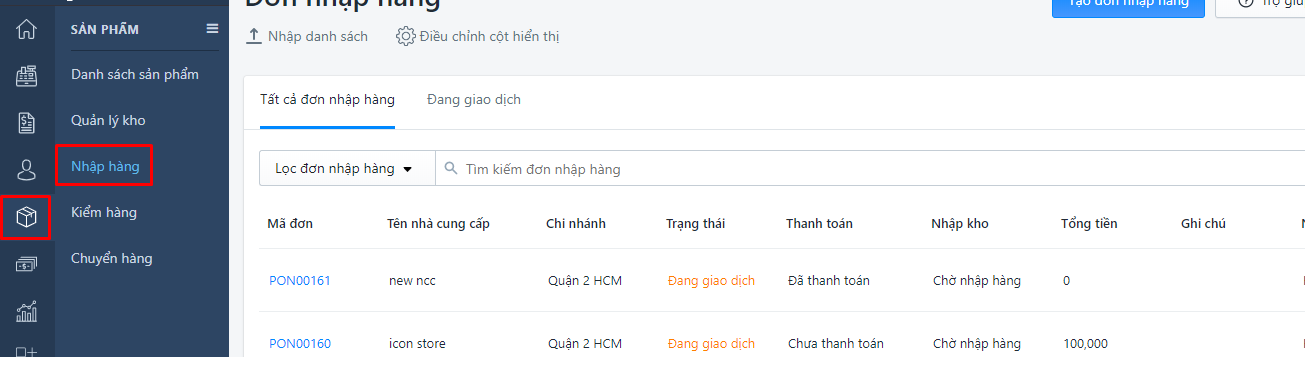Click the gear icon Điều chỉnh cột hiển thị

pos(405,36)
